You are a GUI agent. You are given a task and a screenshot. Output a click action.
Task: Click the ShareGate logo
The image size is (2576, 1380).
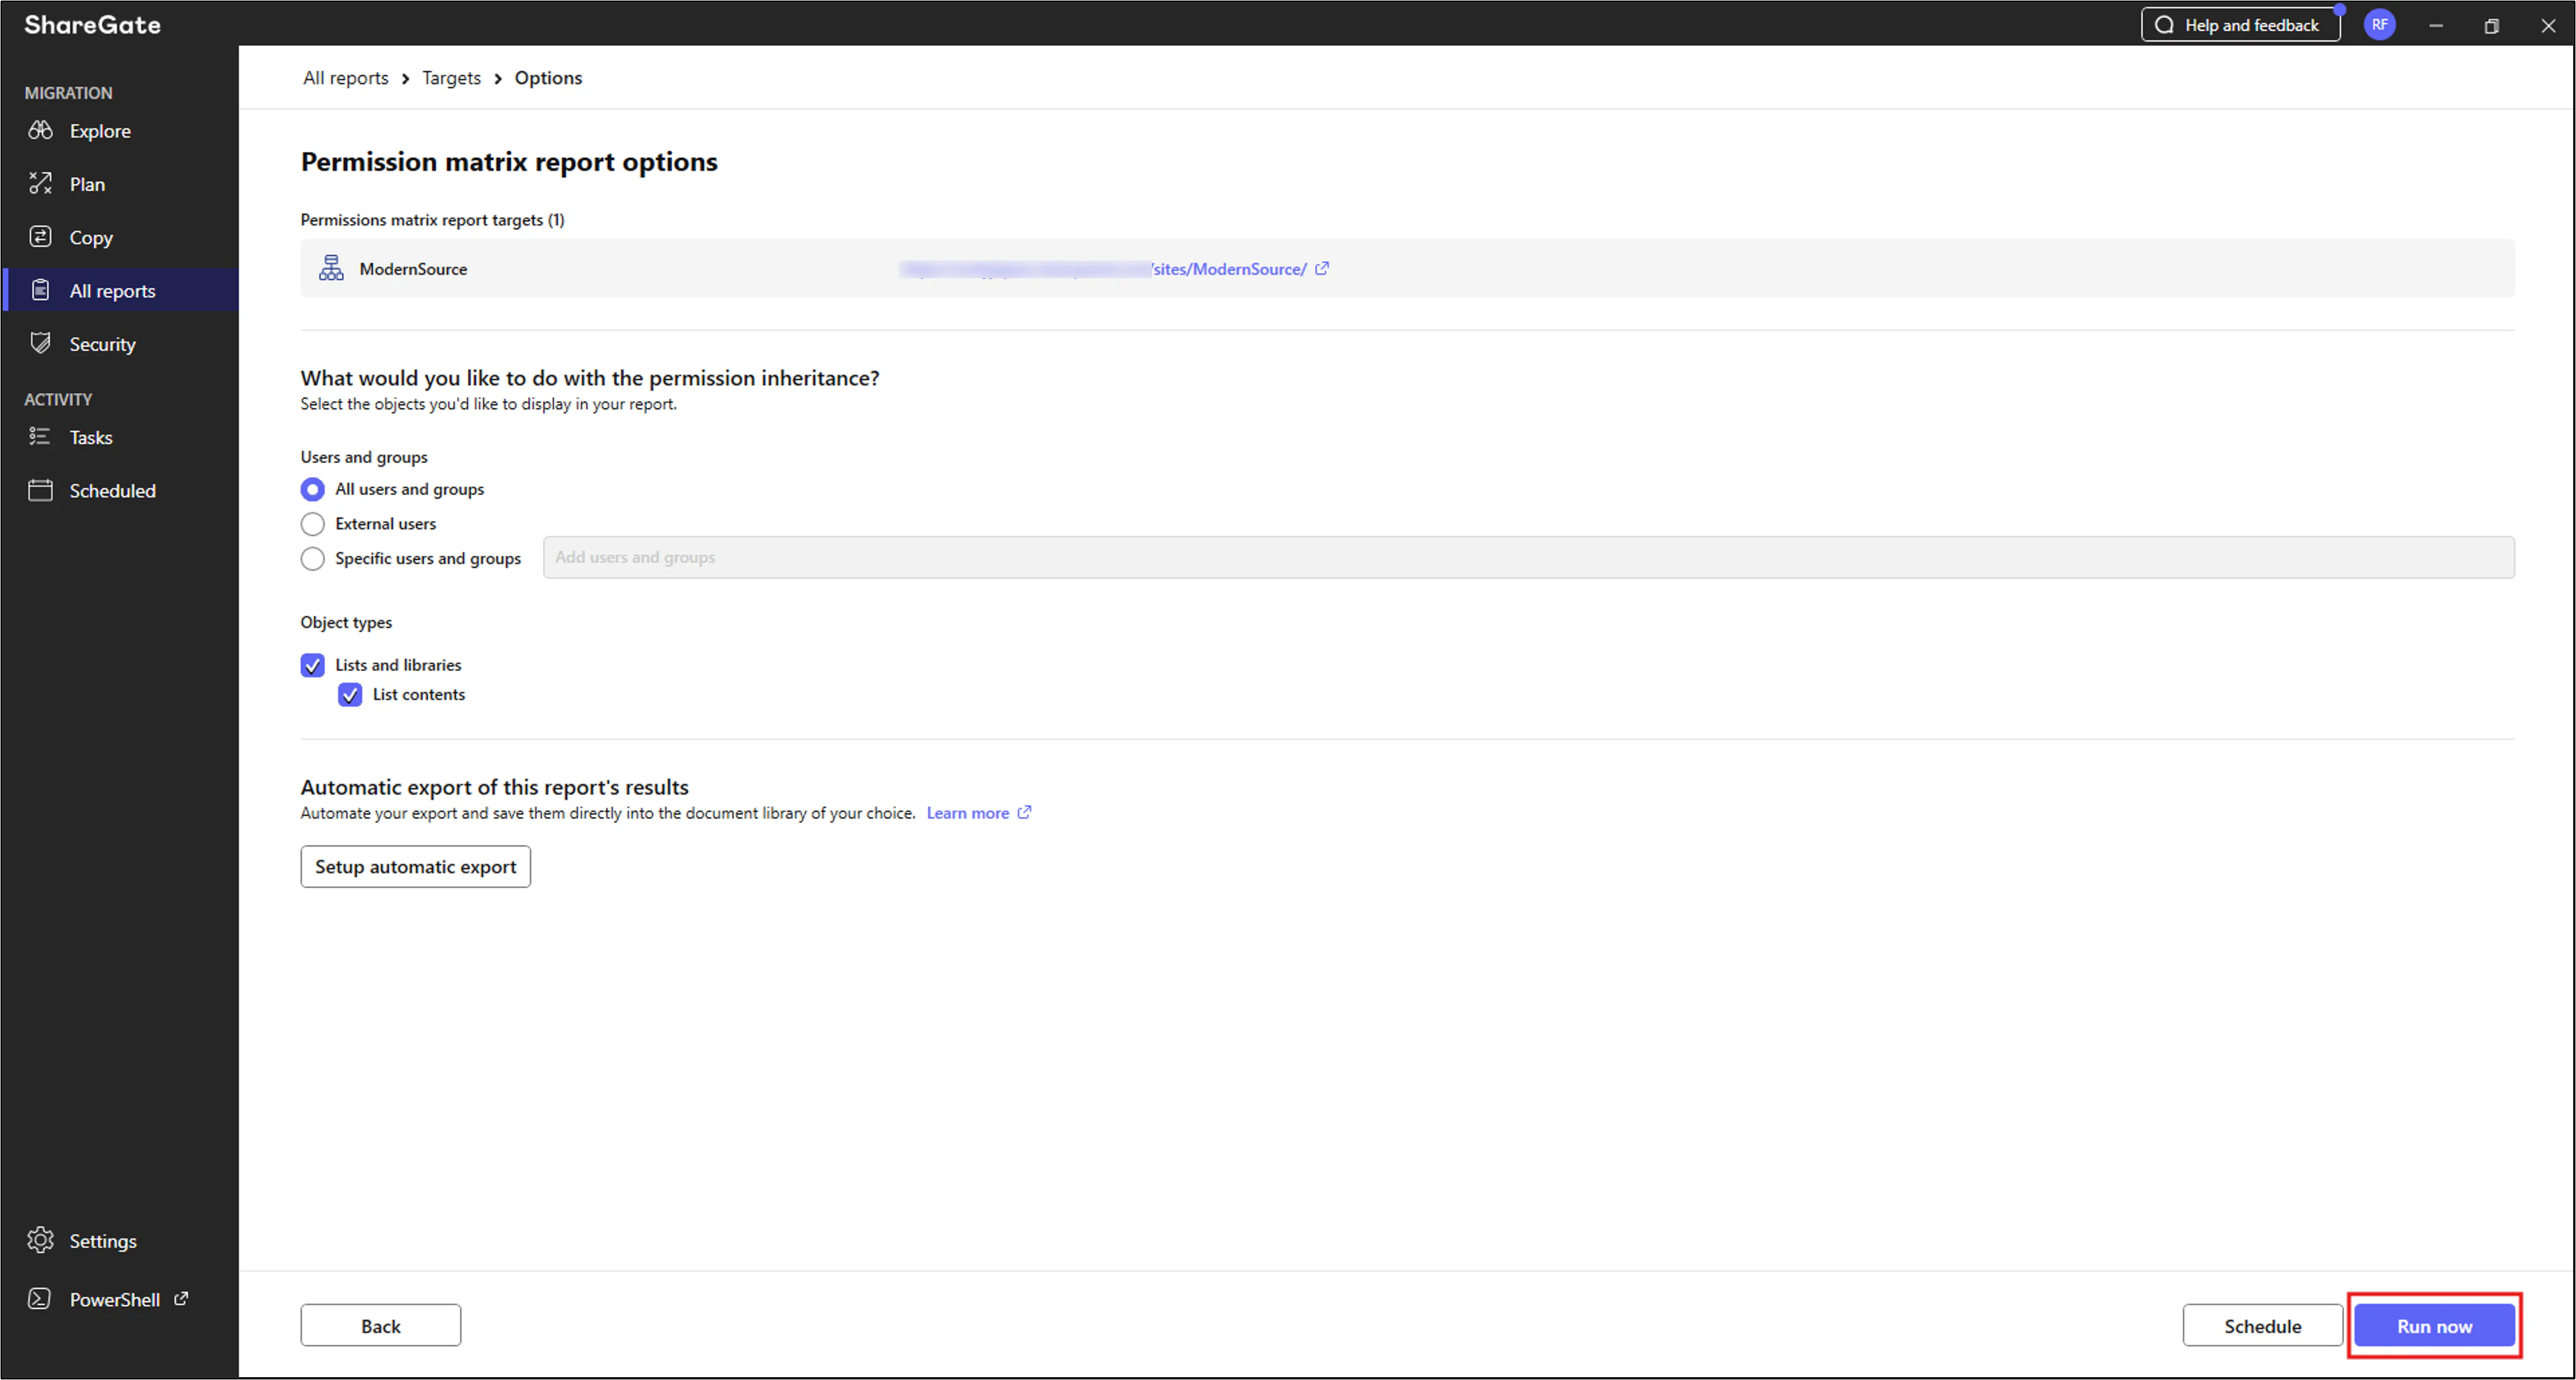coord(92,24)
